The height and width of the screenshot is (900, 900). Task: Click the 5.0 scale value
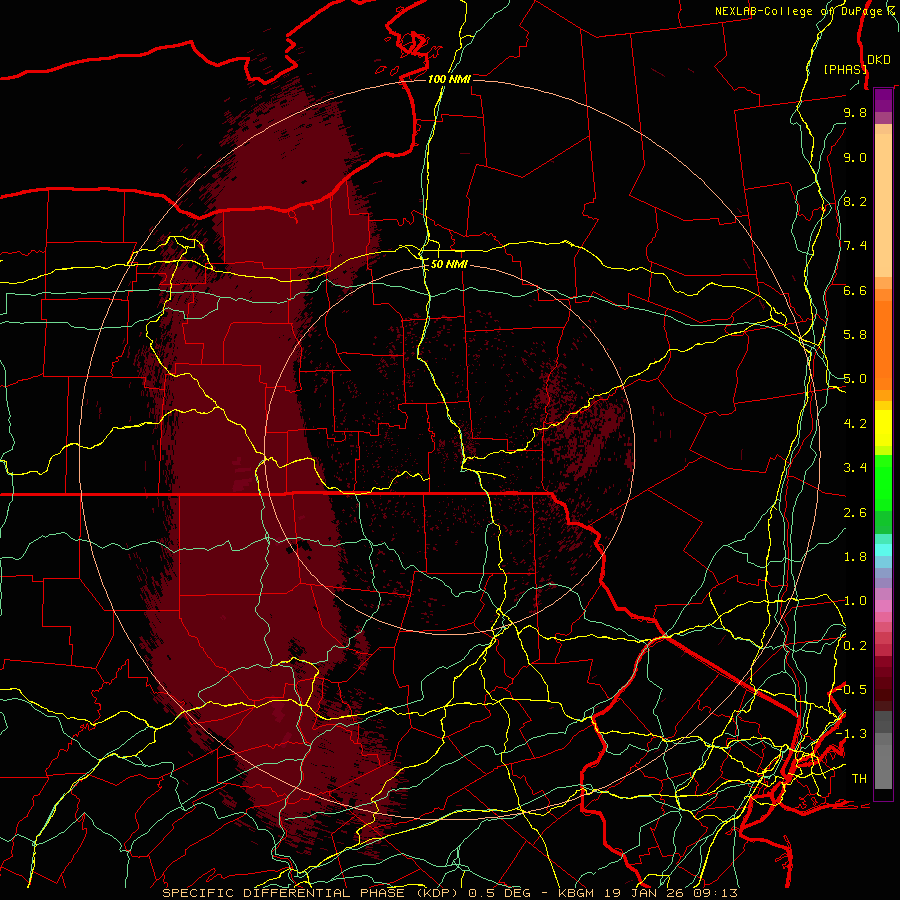tap(855, 379)
